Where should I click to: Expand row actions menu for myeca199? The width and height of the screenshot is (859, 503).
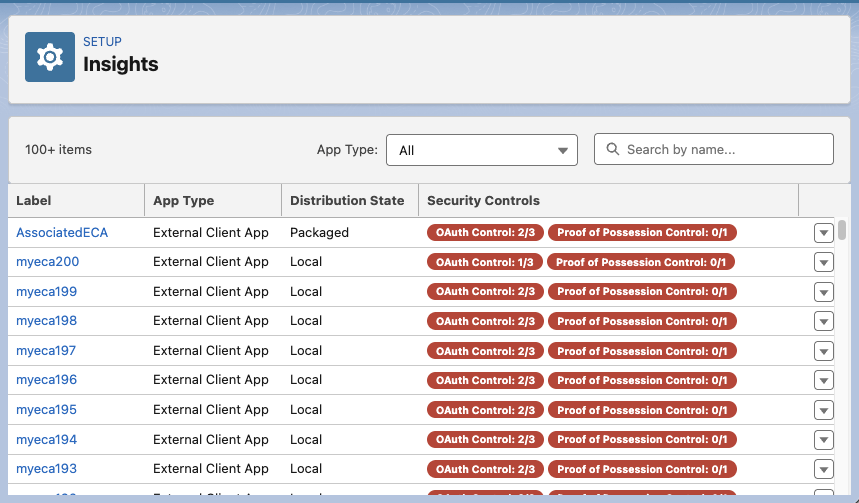tap(823, 292)
